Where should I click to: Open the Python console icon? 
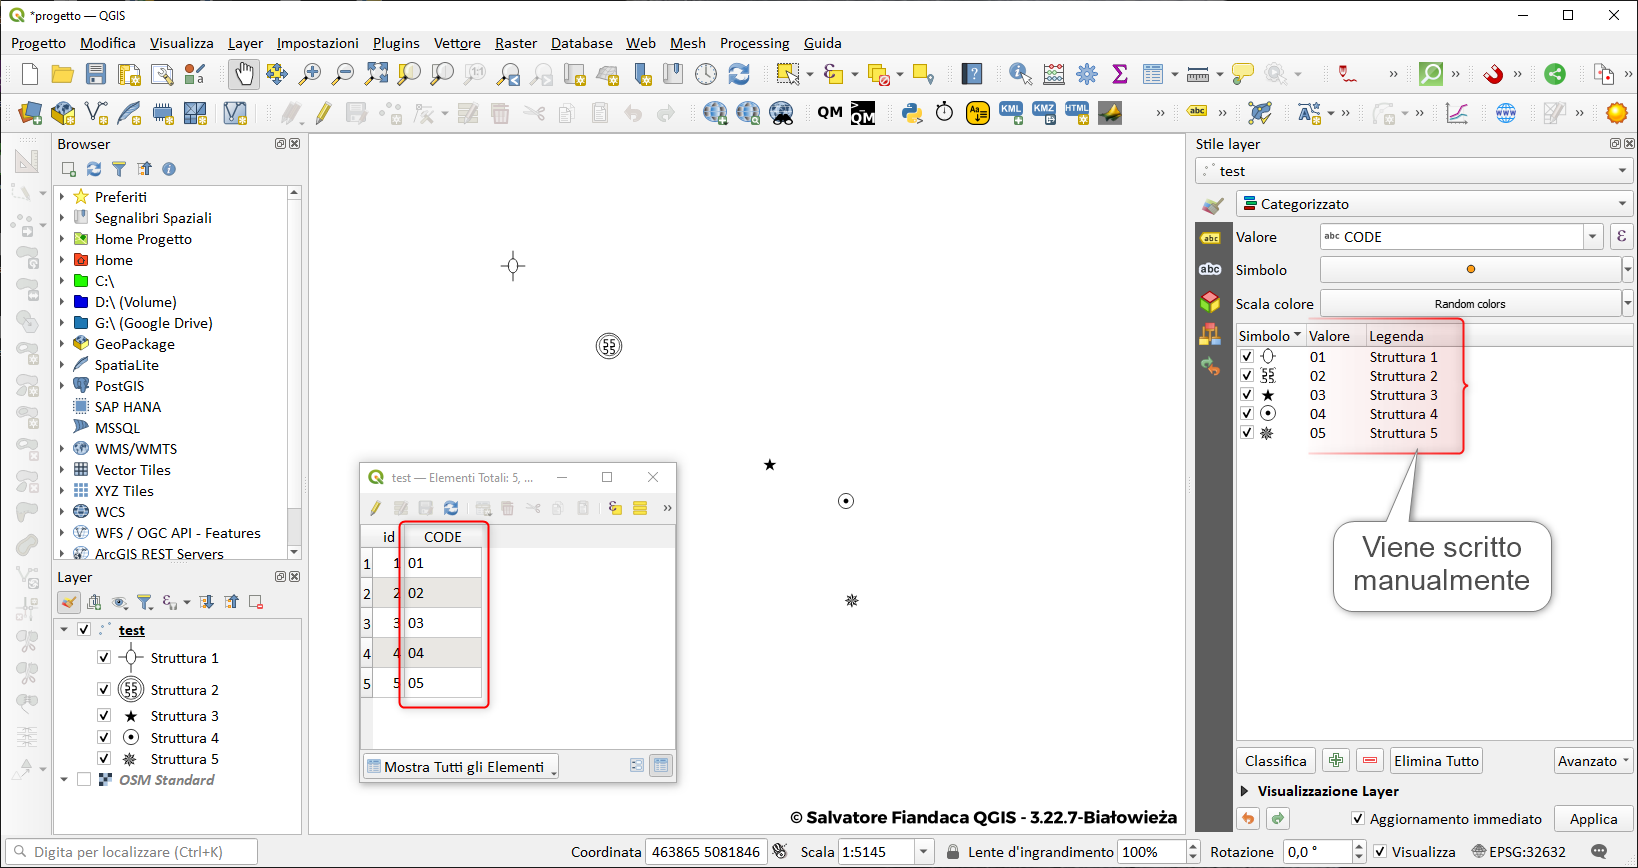click(911, 113)
